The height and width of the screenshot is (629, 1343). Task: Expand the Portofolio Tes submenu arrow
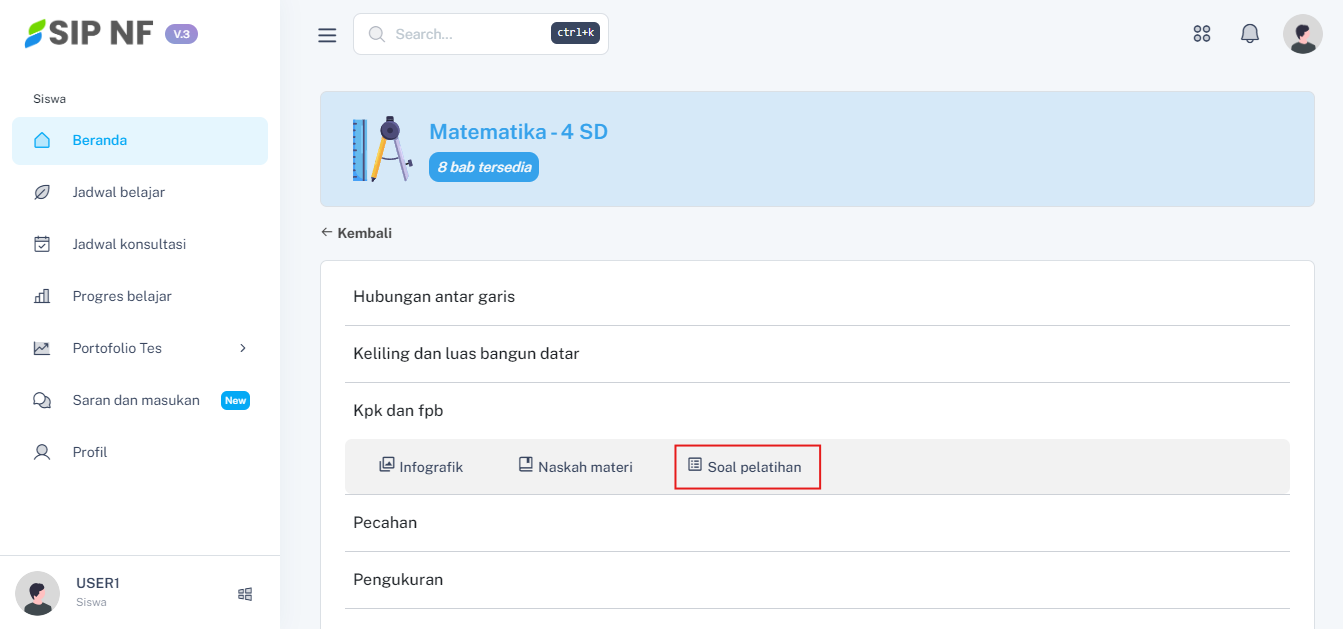coord(242,348)
